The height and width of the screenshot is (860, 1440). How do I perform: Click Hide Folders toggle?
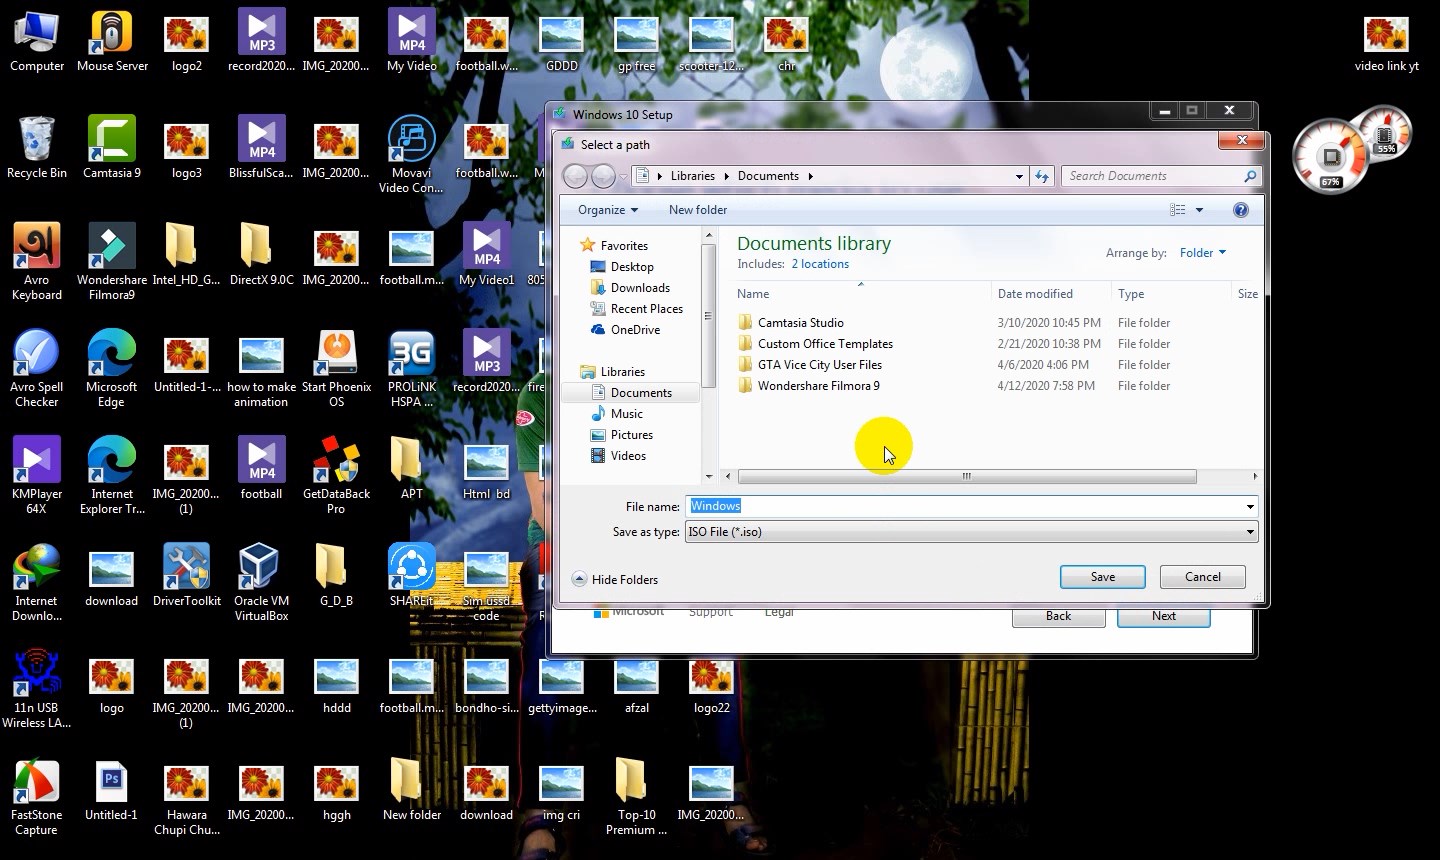tap(615, 579)
